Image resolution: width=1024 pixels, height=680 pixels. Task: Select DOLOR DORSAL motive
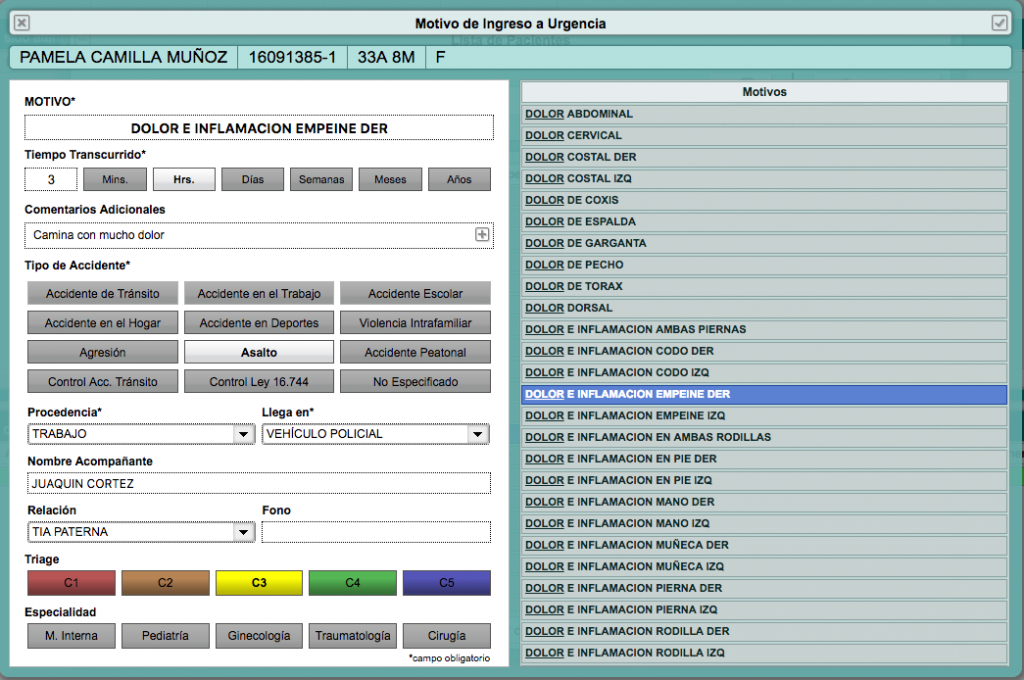(x=764, y=308)
